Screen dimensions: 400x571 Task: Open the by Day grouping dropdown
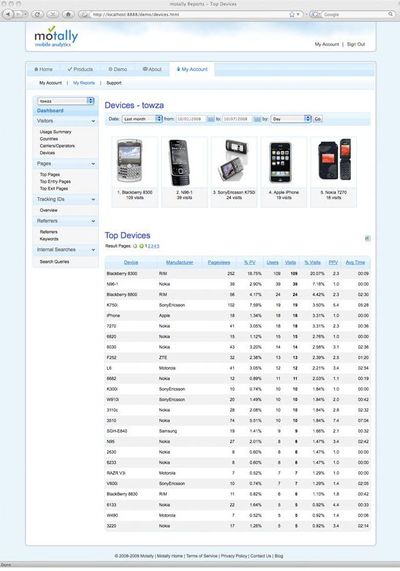point(291,119)
